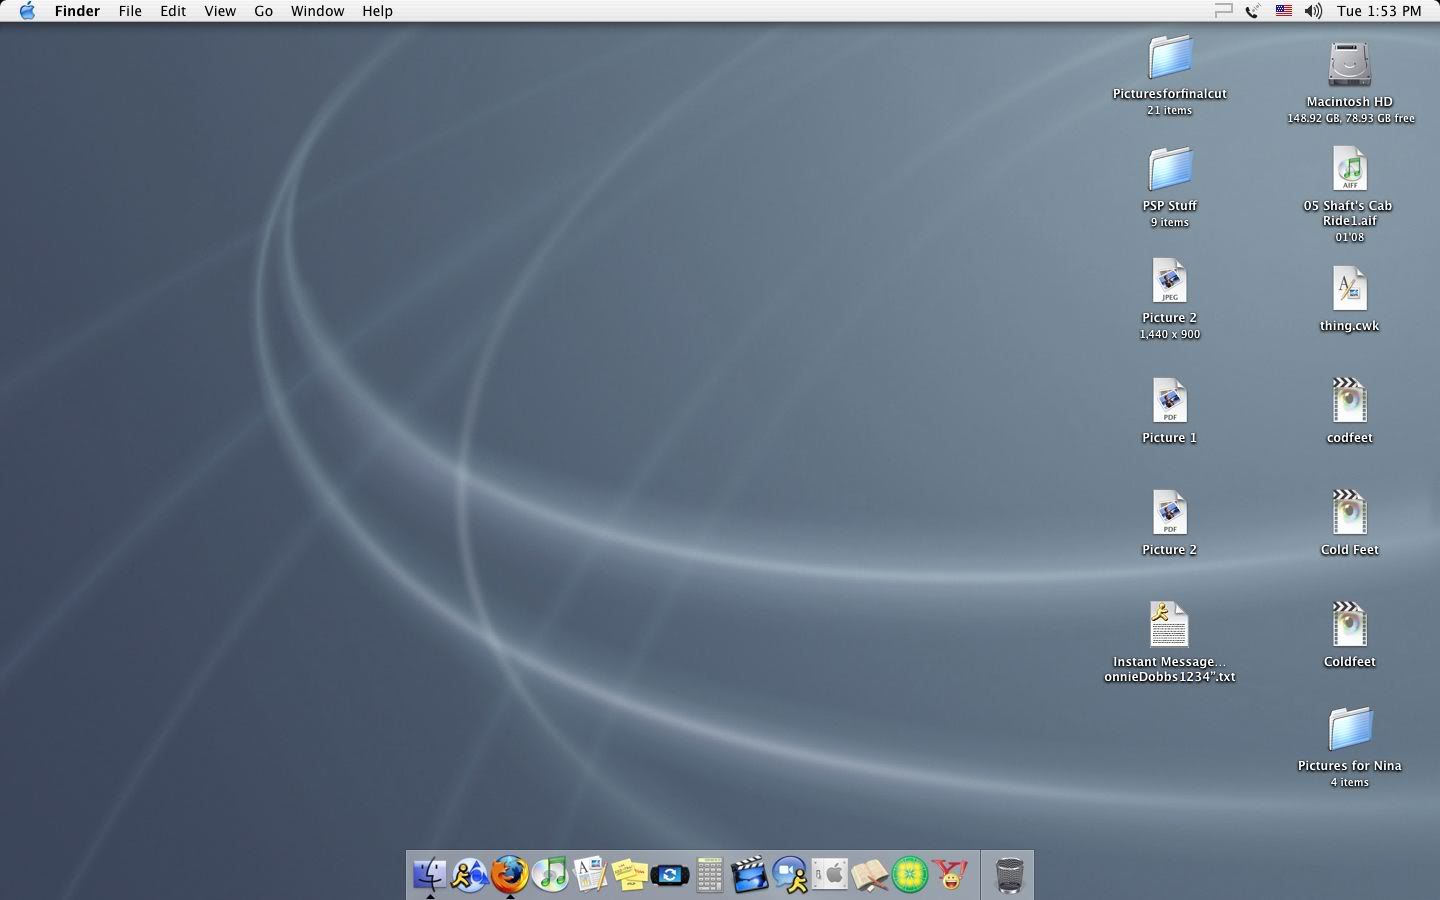Click the modem phone status icon
The height and width of the screenshot is (900, 1440).
(x=1252, y=11)
